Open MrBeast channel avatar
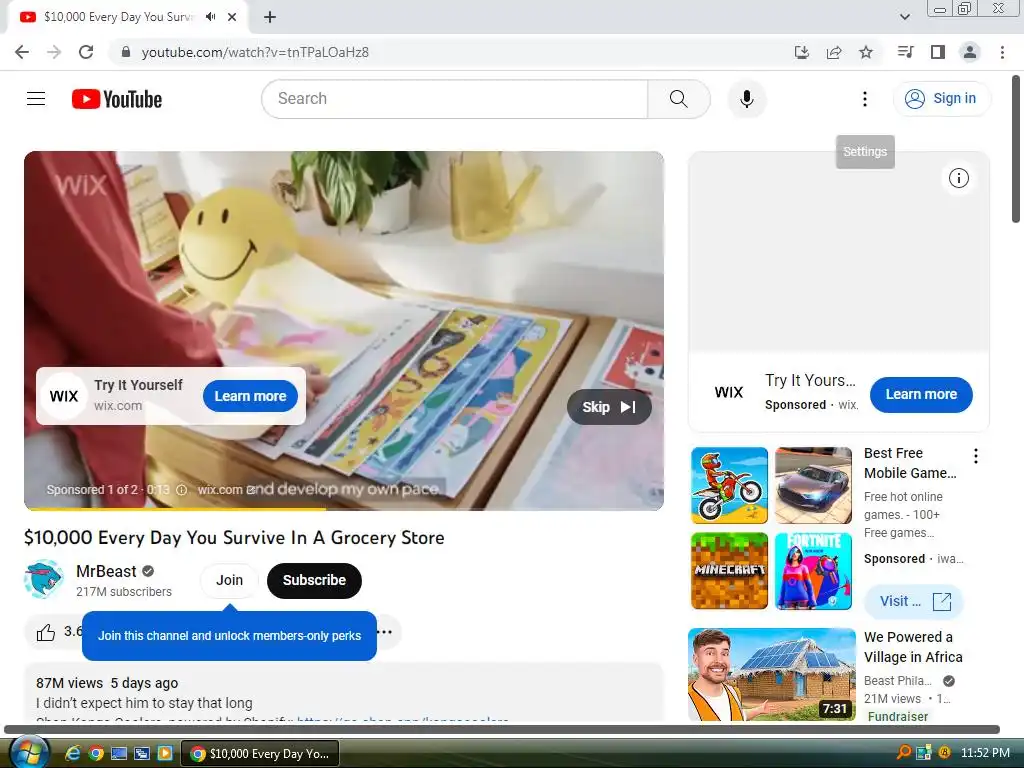 pyautogui.click(x=44, y=579)
